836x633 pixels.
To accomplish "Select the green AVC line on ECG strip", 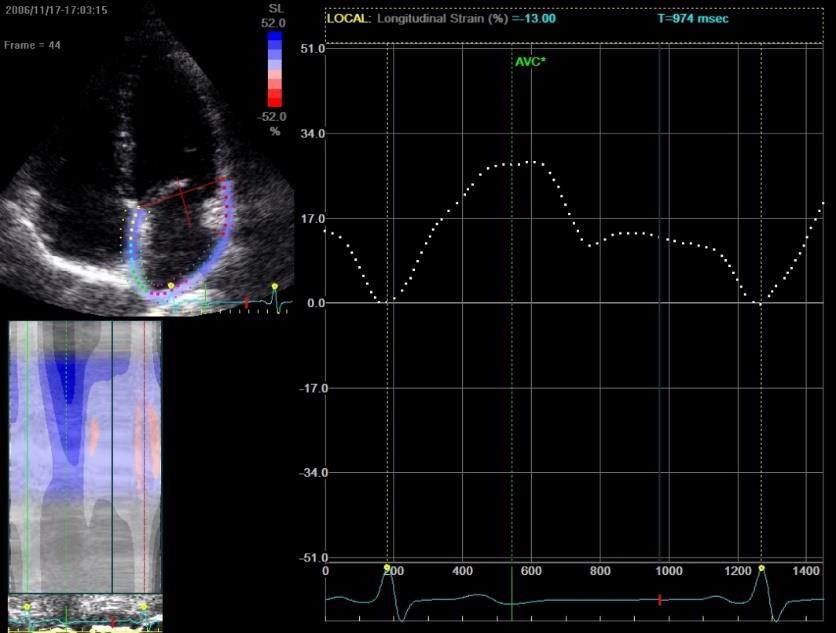I will [511, 593].
